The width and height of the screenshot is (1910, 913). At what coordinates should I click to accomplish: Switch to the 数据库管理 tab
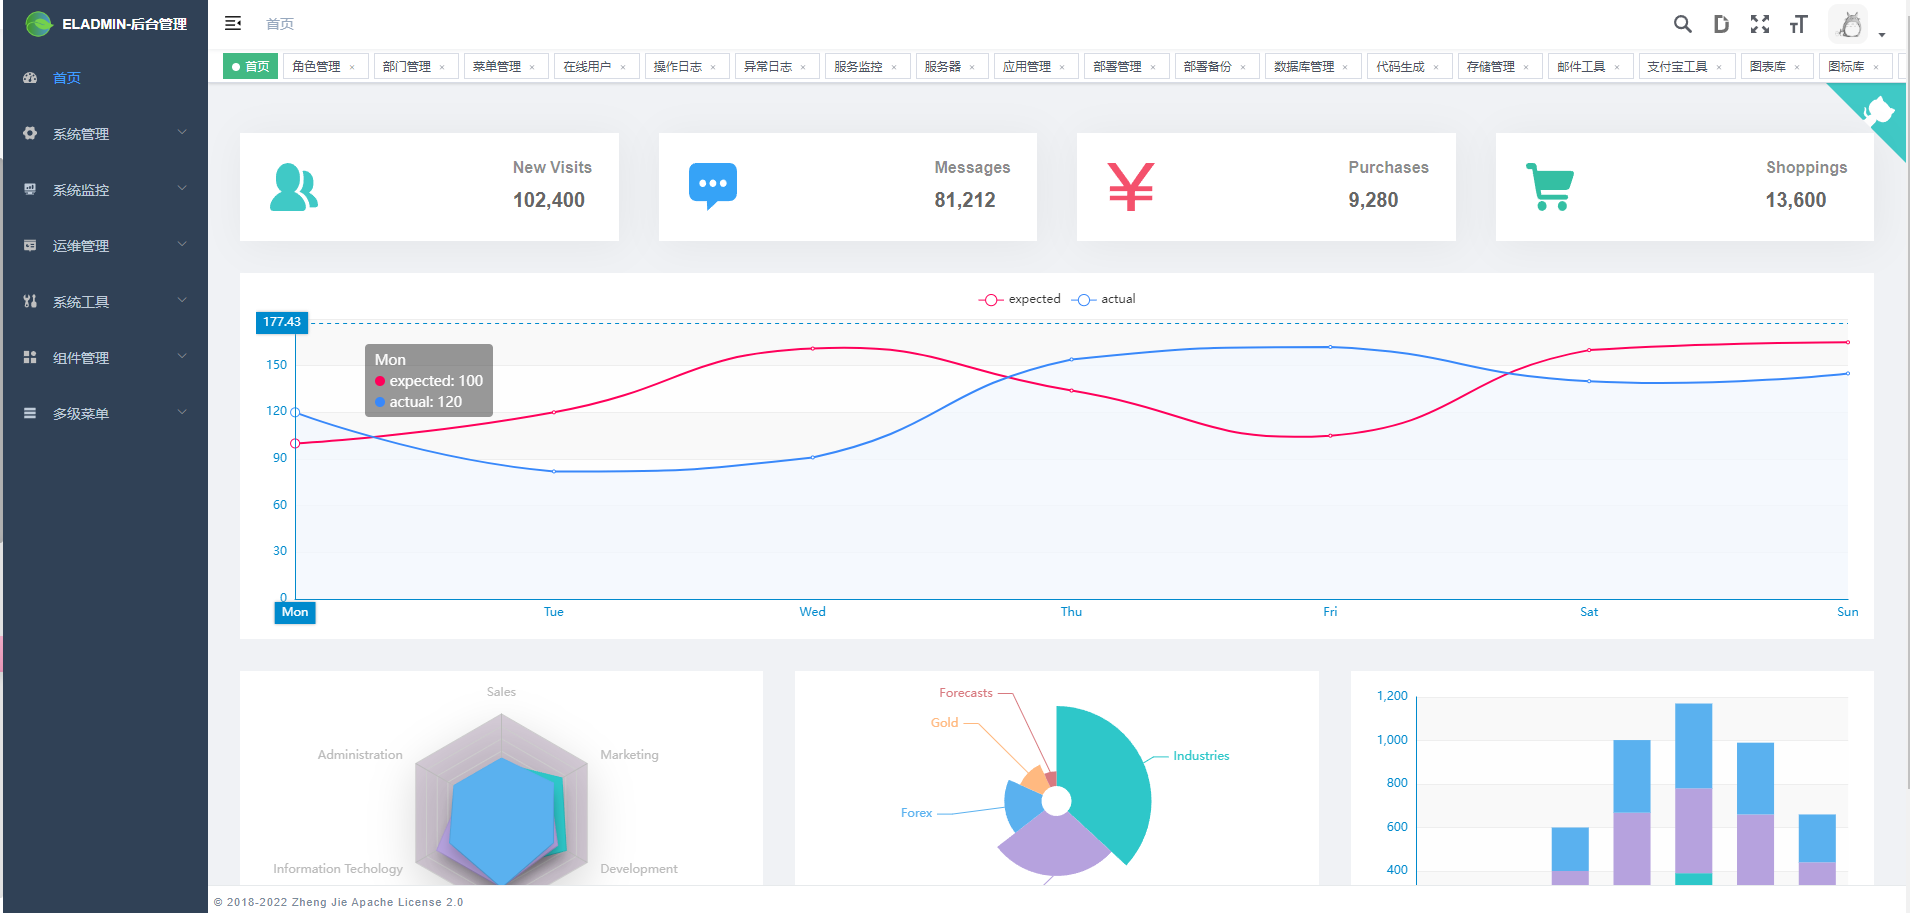[x=1313, y=66]
